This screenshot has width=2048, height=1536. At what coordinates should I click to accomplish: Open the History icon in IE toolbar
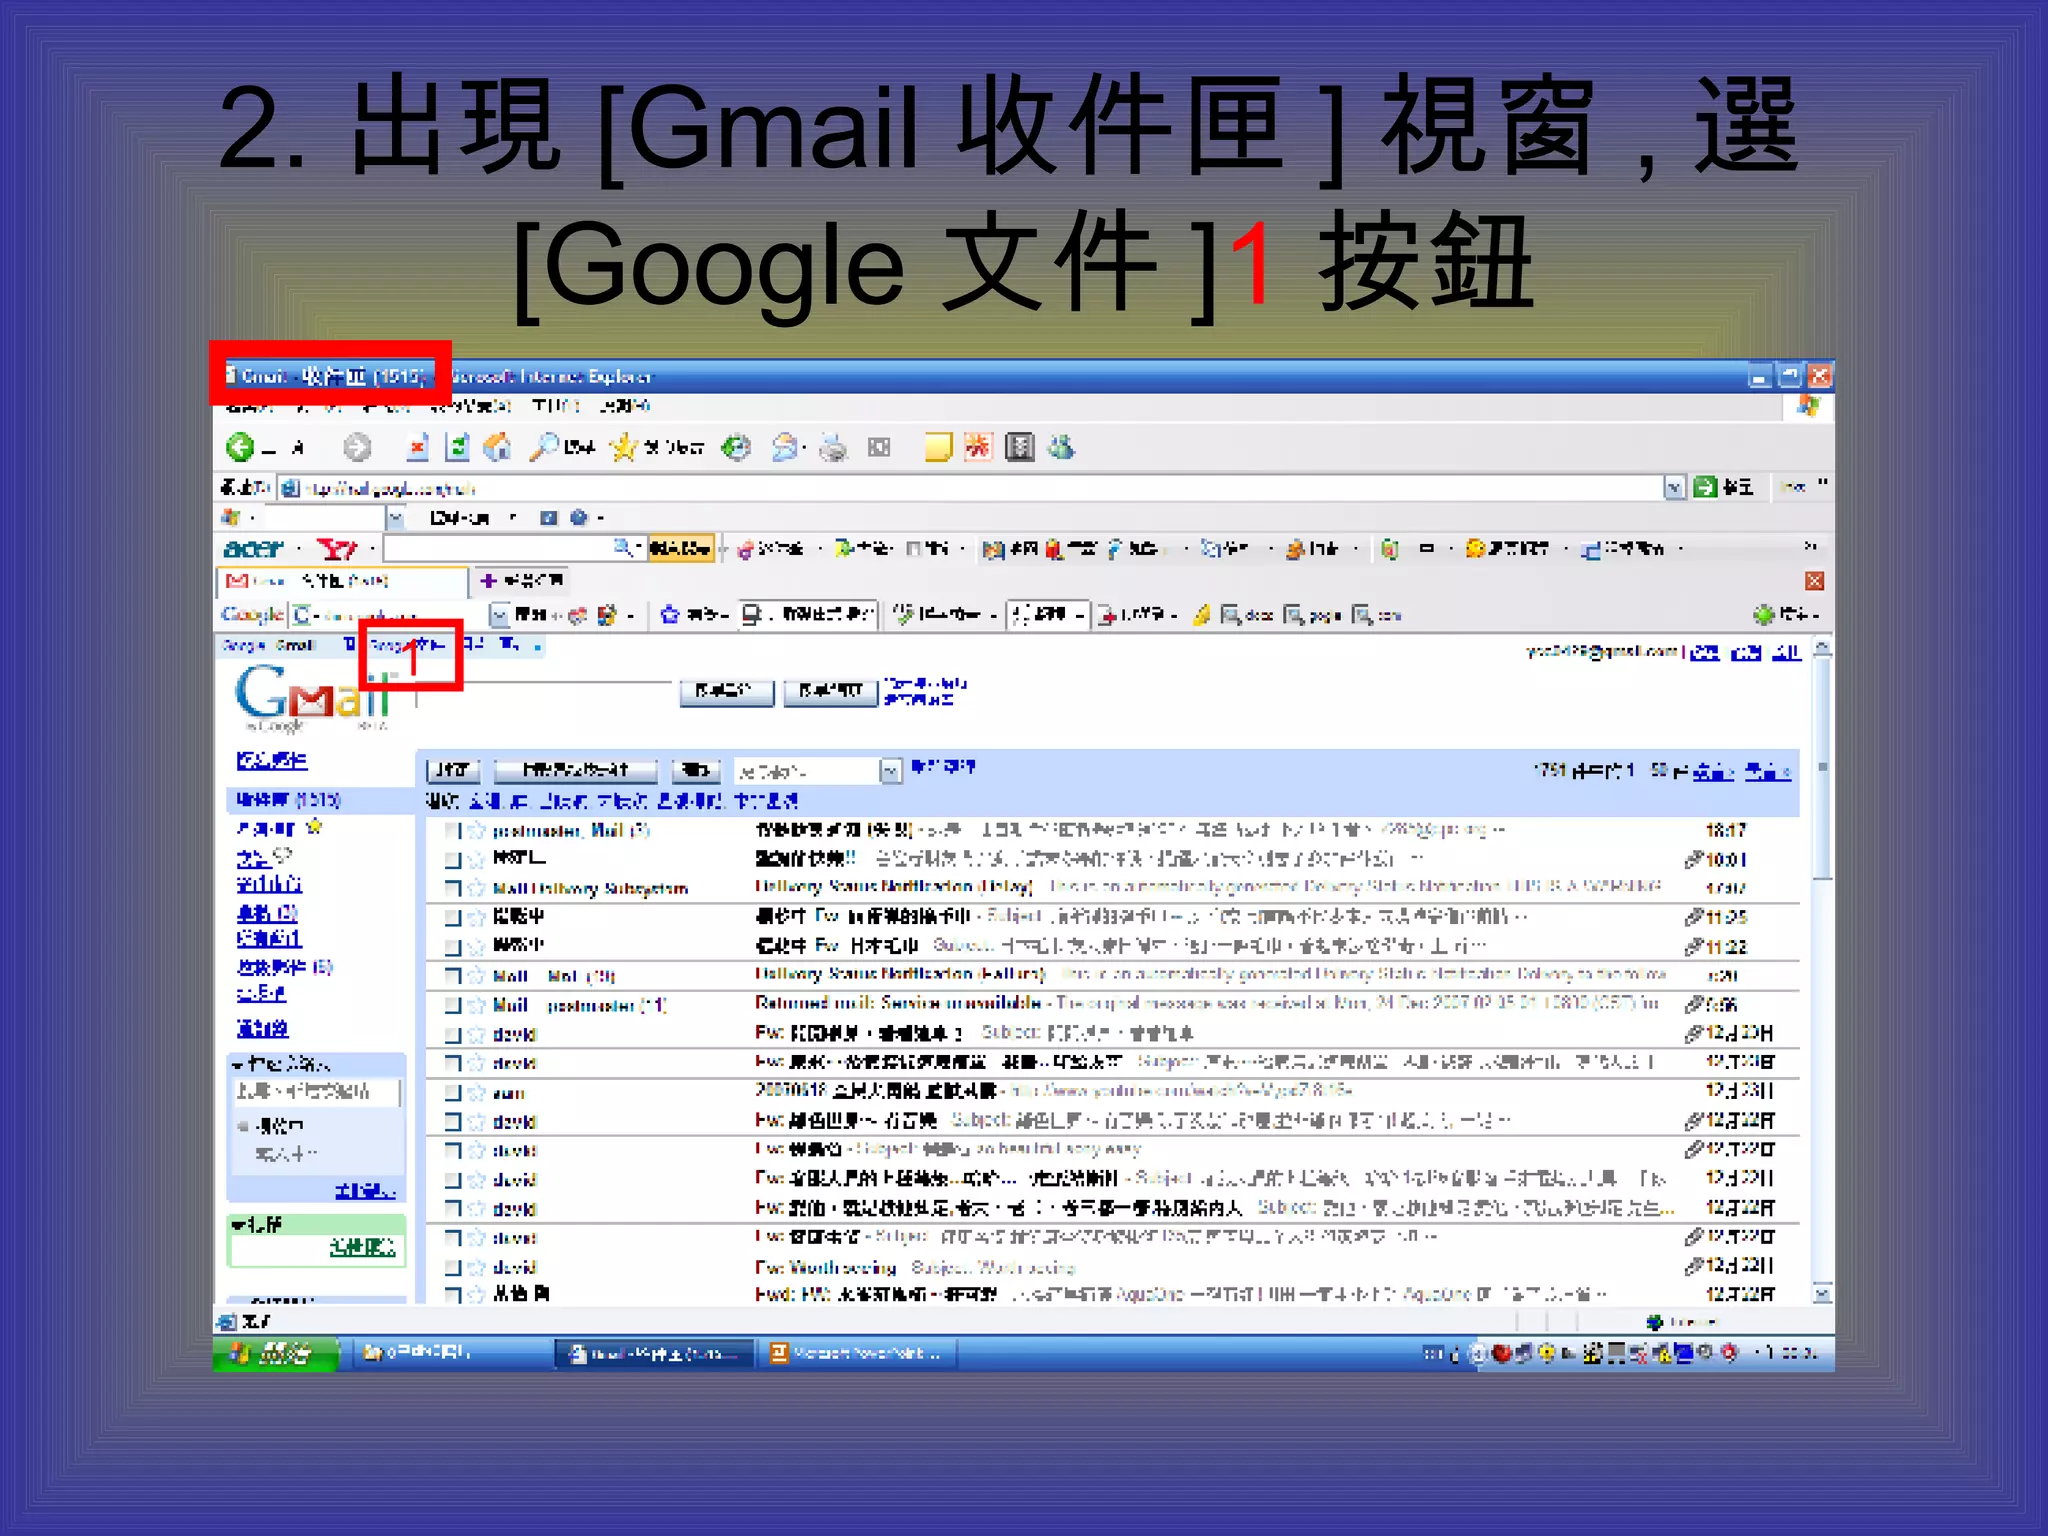coord(737,447)
